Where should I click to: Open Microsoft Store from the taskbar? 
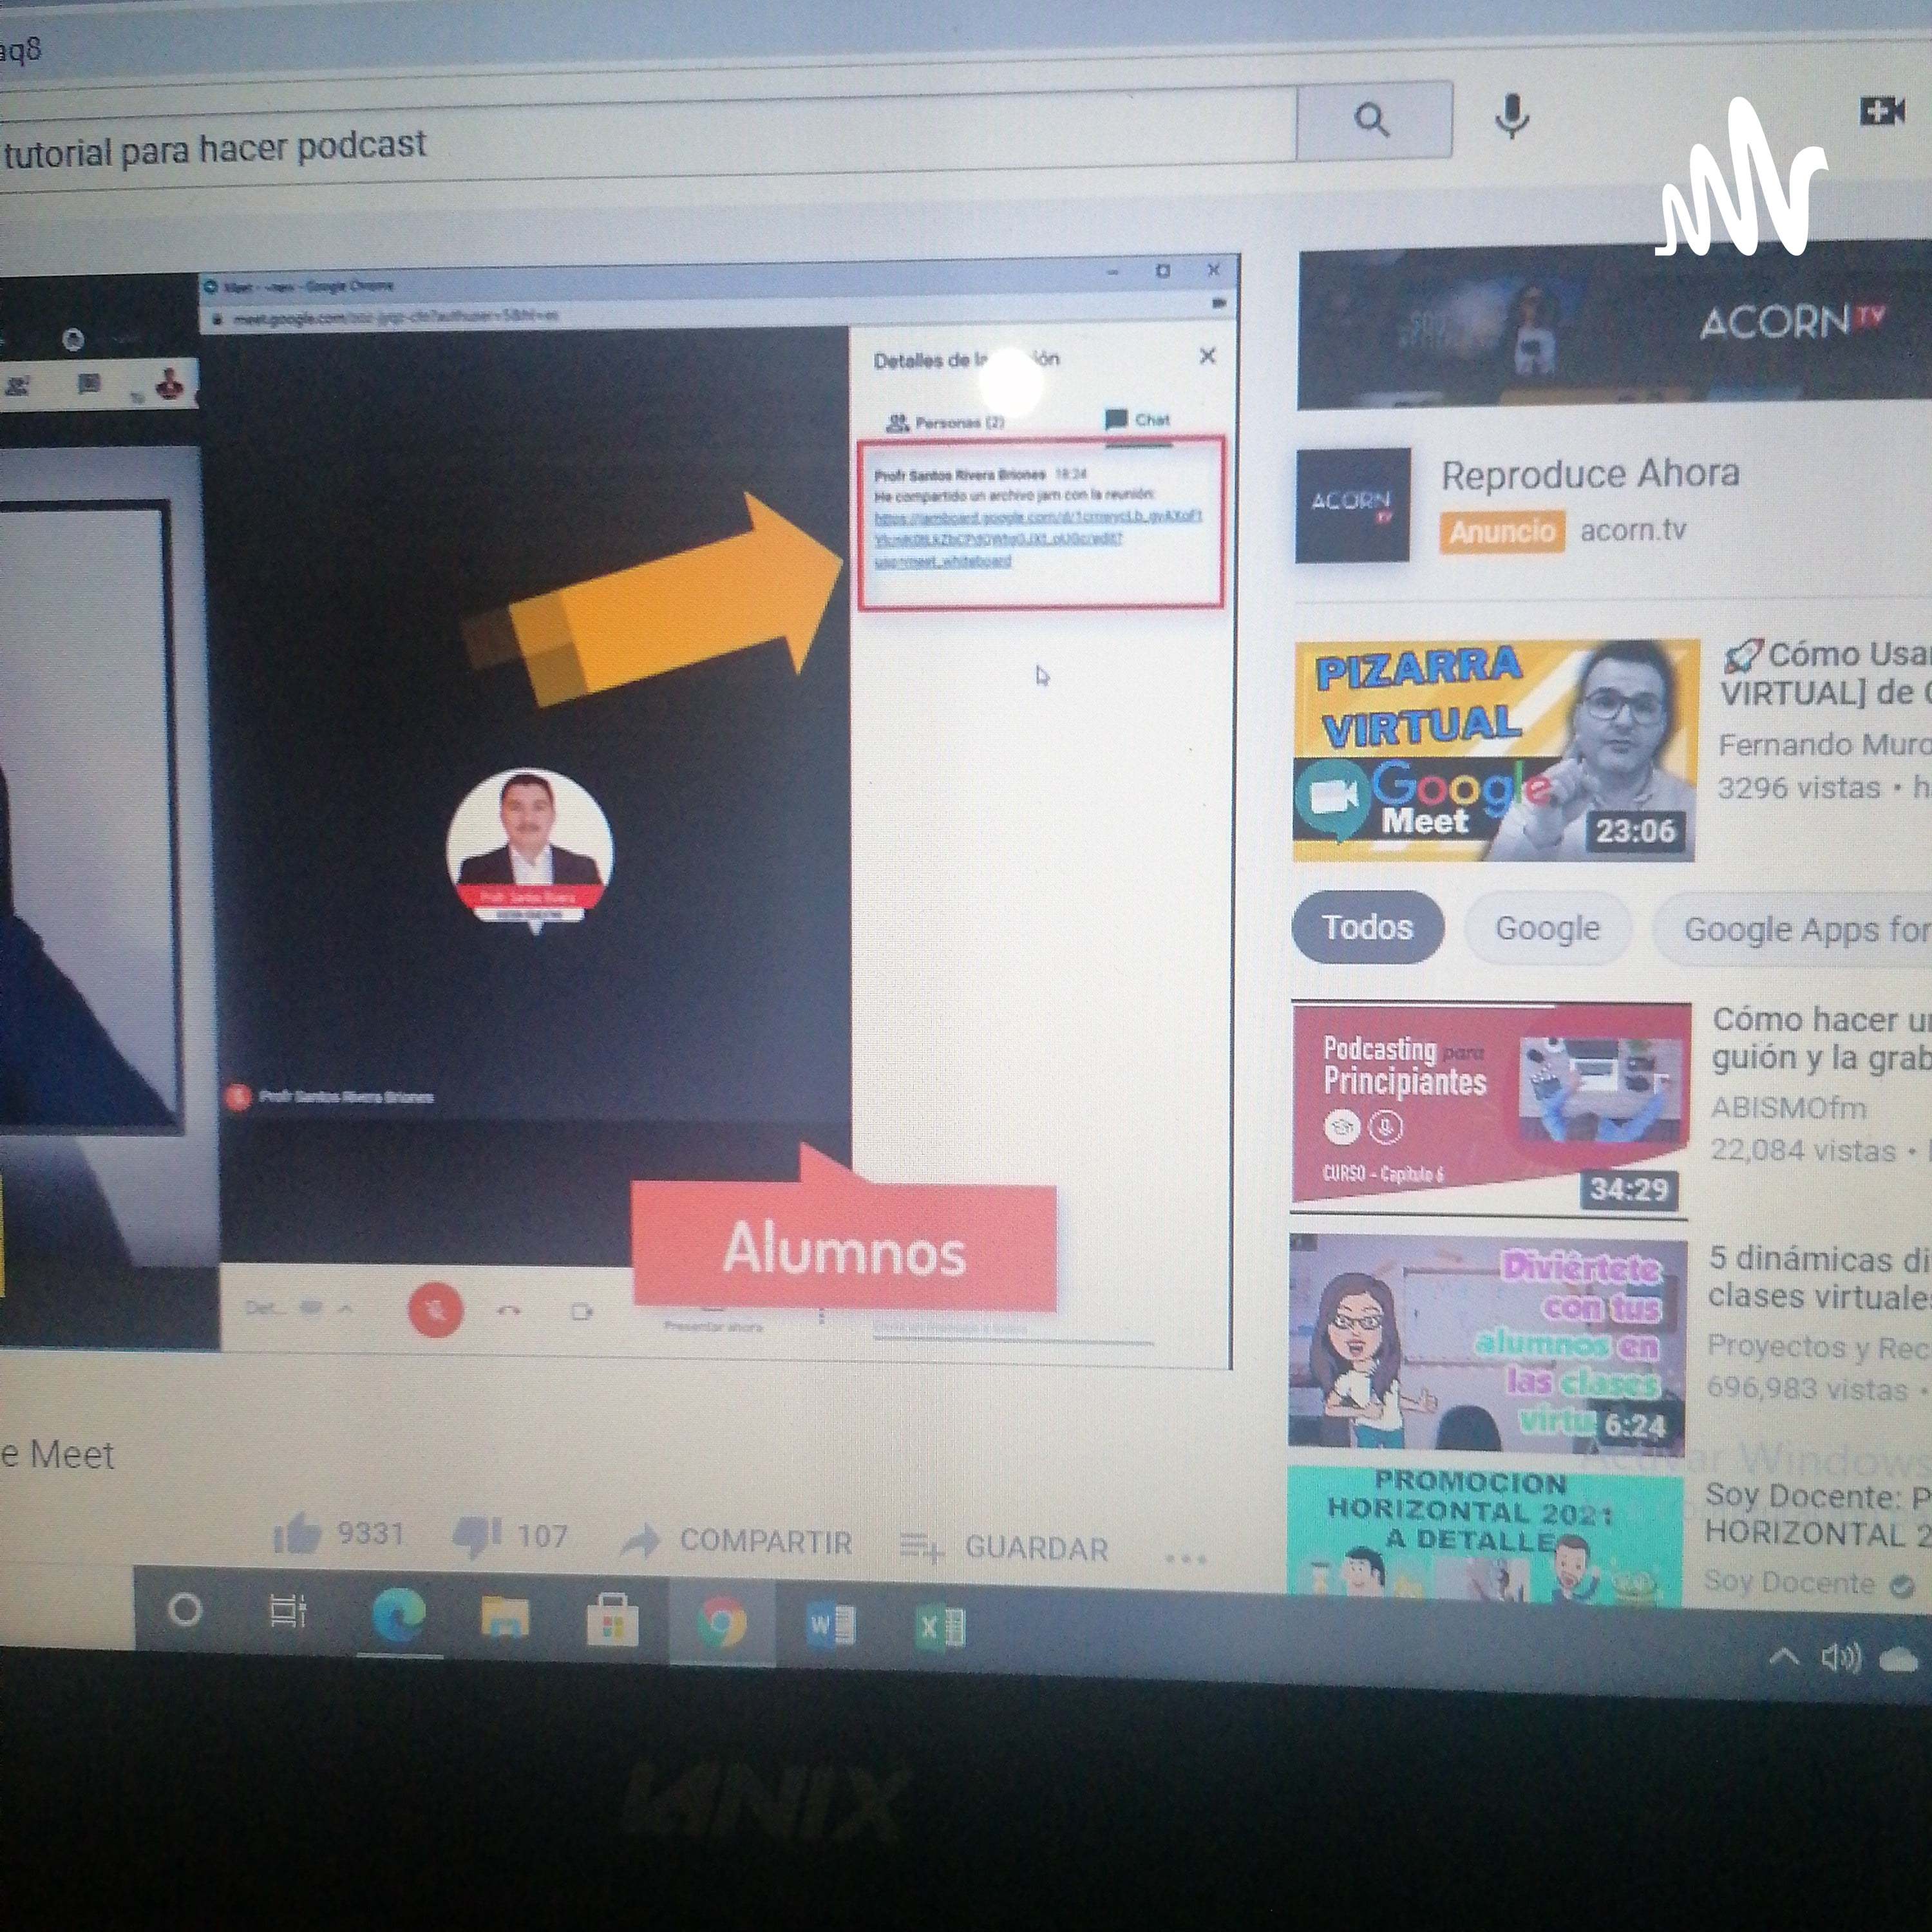612,1620
